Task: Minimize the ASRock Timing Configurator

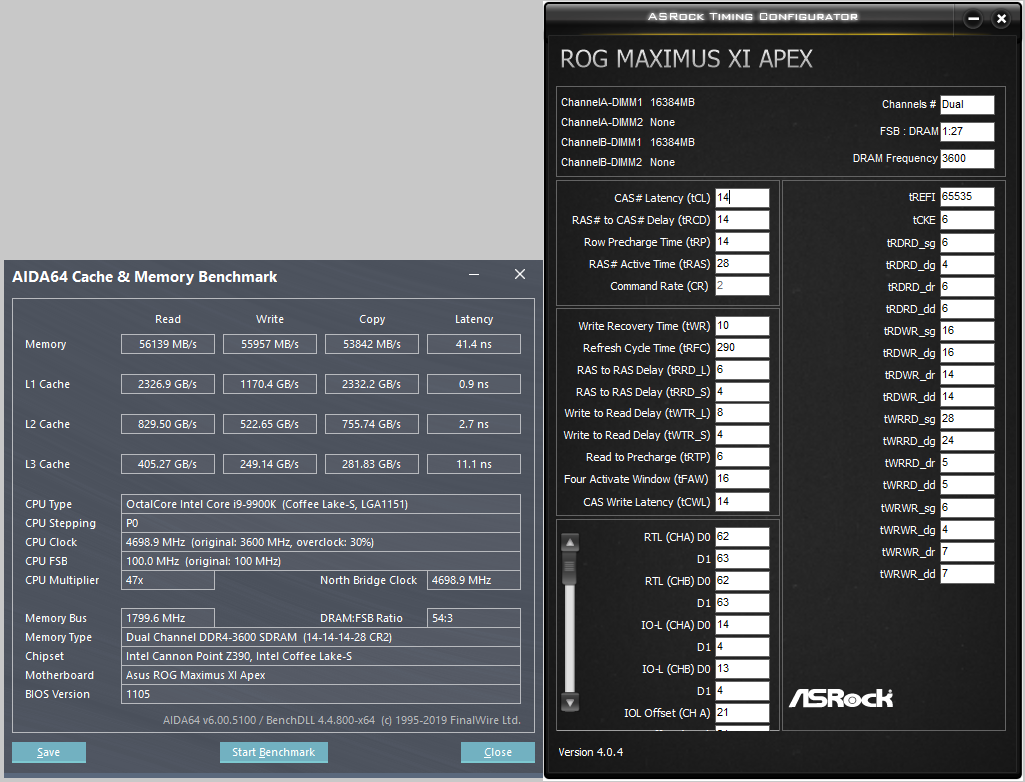Action: pos(973,19)
